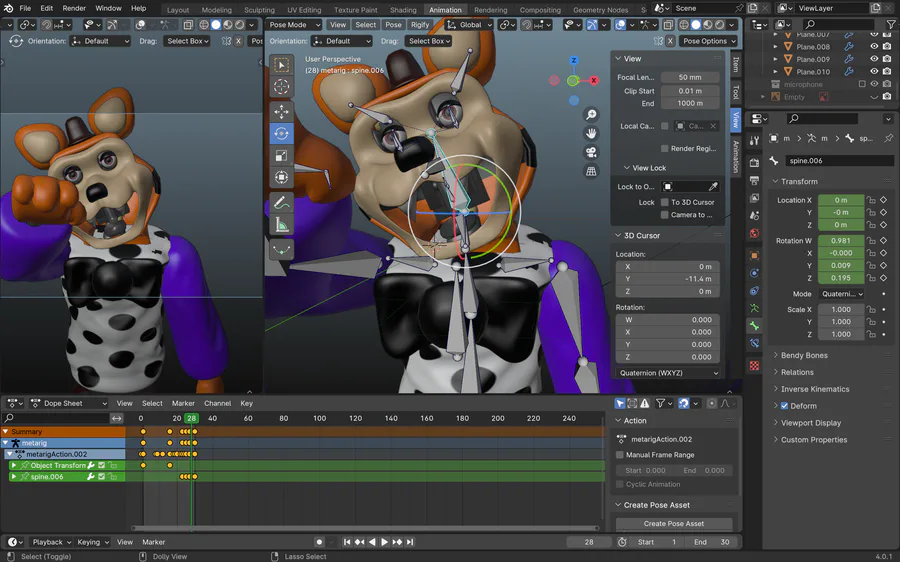Click the Create Pose Asset button
Image resolution: width=900 pixels, height=562 pixels.
pyautogui.click(x=674, y=524)
